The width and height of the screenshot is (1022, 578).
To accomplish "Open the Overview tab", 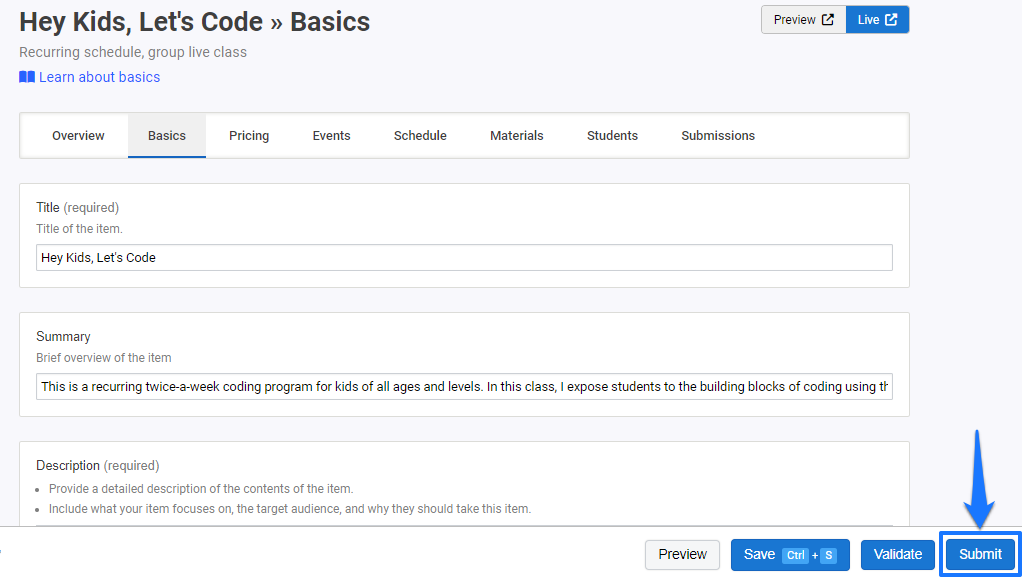I will click(x=78, y=136).
